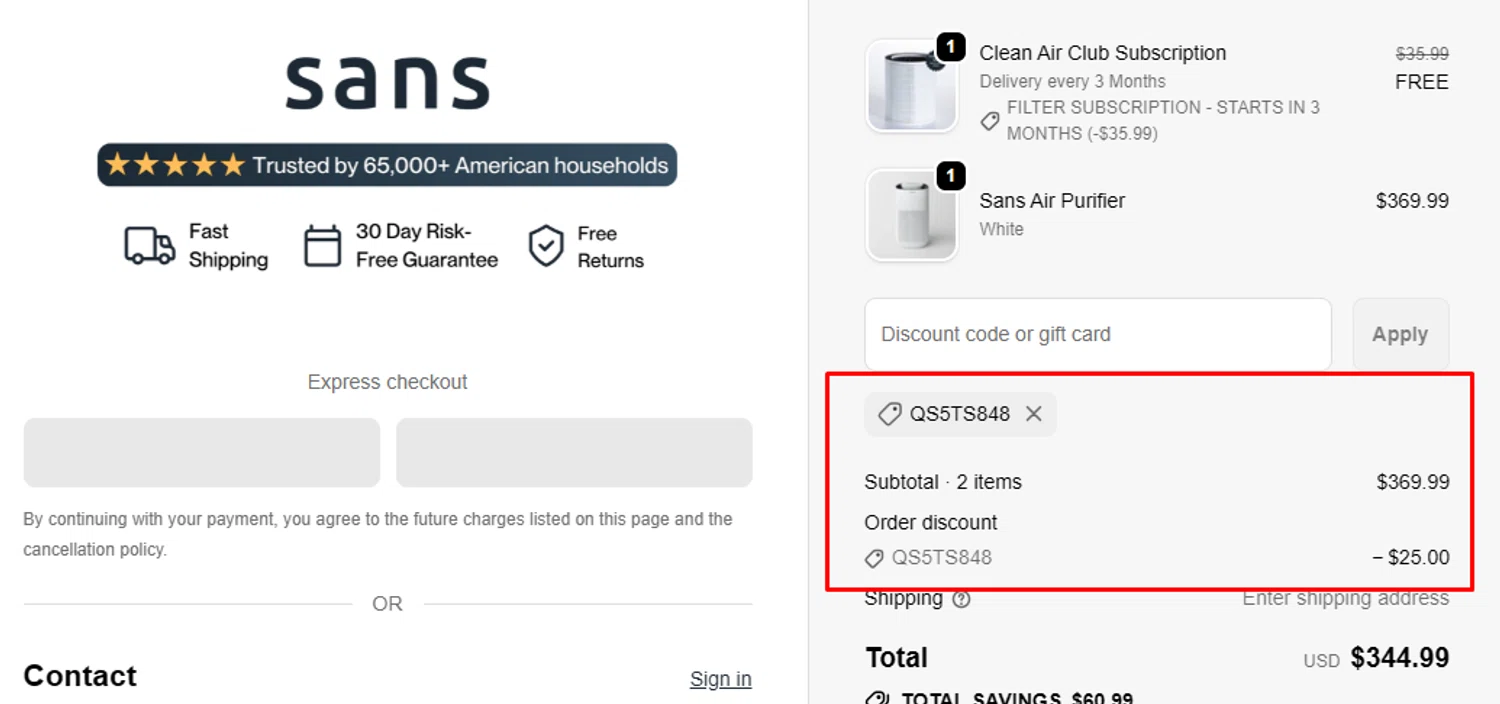Click the left express checkout button
Viewport: 1500px width, 704px height.
pyautogui.click(x=202, y=452)
